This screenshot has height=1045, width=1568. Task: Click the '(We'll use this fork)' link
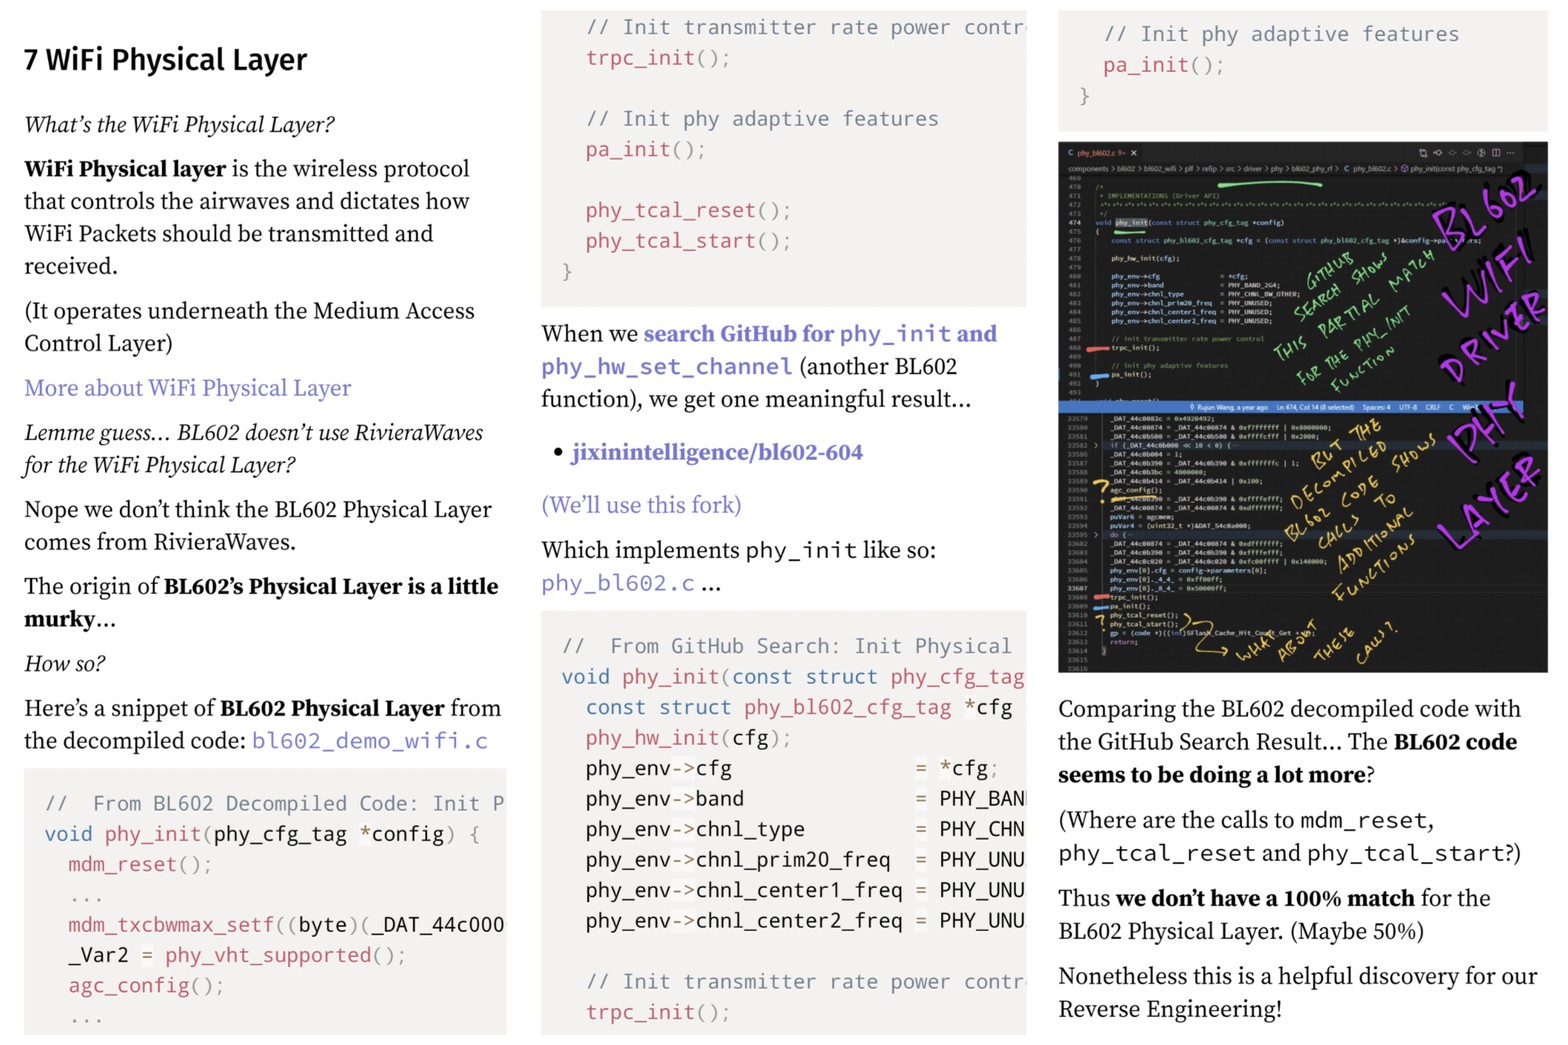[641, 505]
